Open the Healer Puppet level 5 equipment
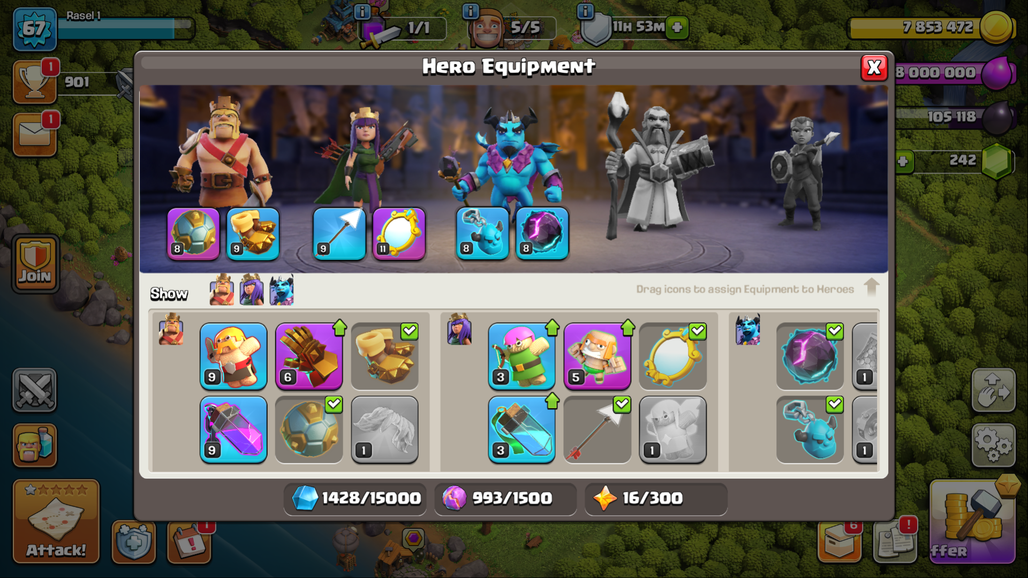The width and height of the screenshot is (1028, 578). pos(597,356)
